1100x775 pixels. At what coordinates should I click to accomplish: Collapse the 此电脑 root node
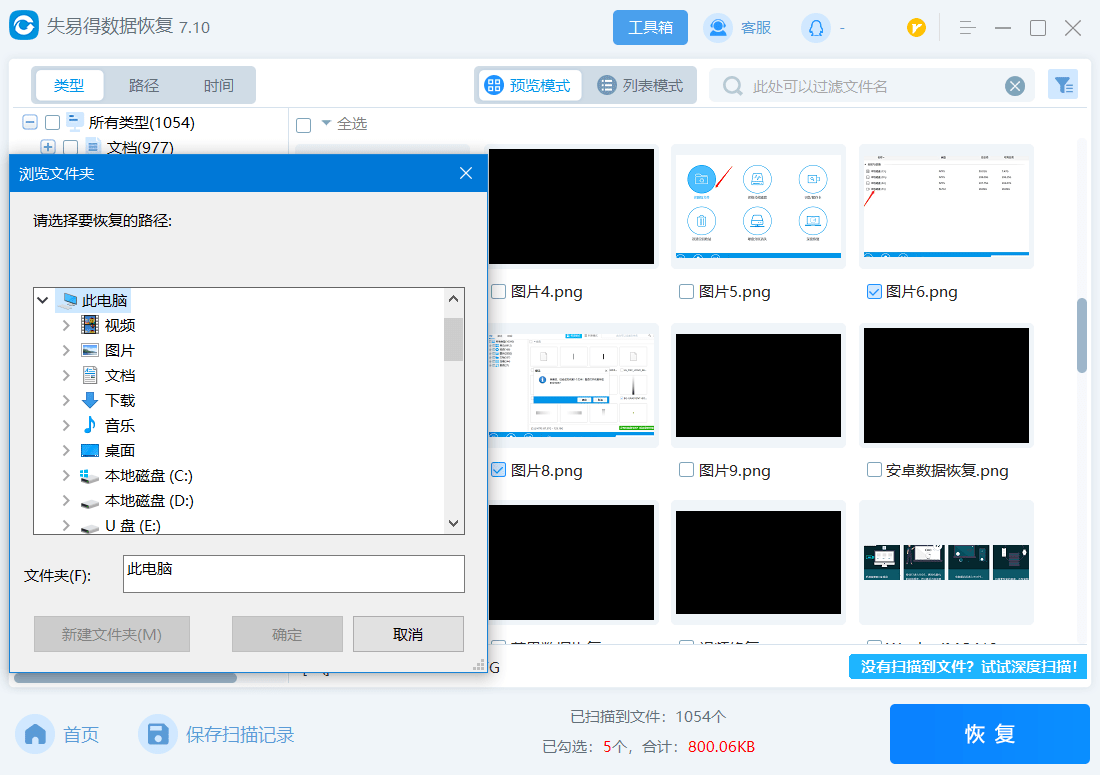(x=43, y=300)
